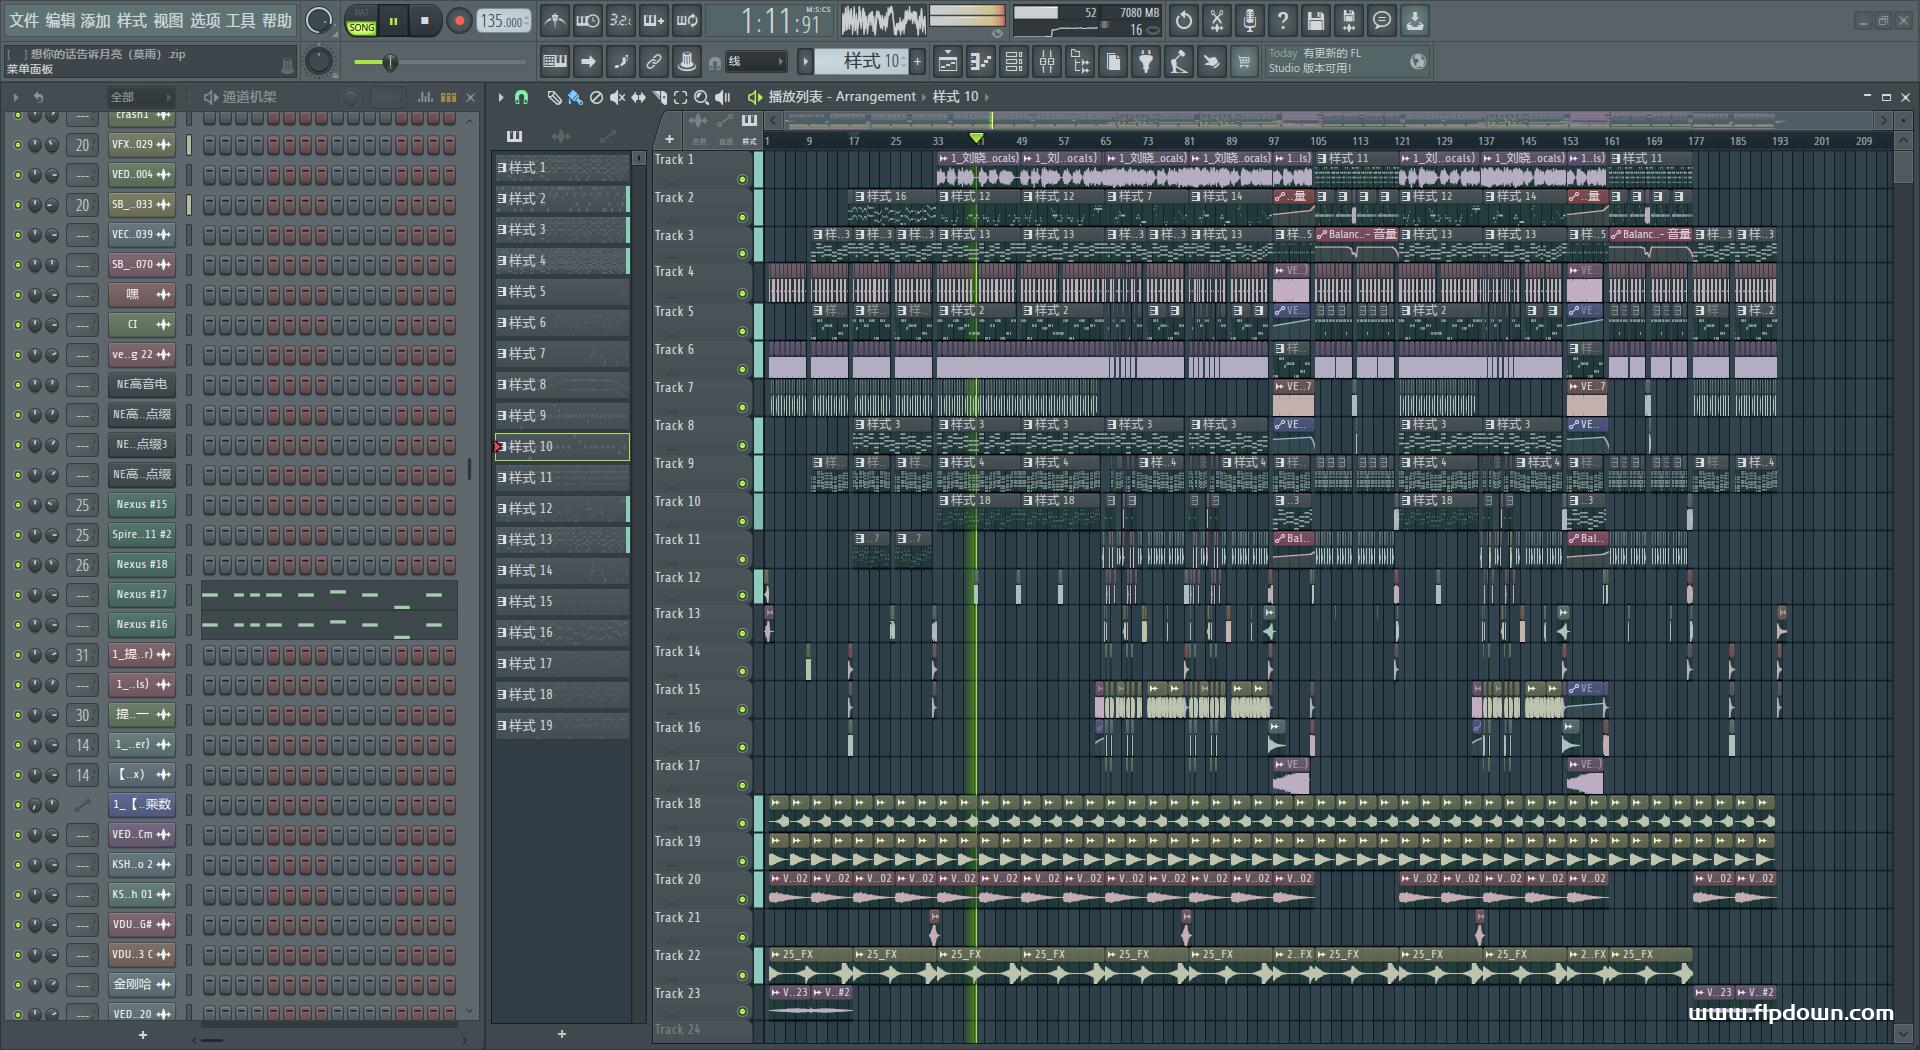Mute Track 1 with its green dot

742,180
